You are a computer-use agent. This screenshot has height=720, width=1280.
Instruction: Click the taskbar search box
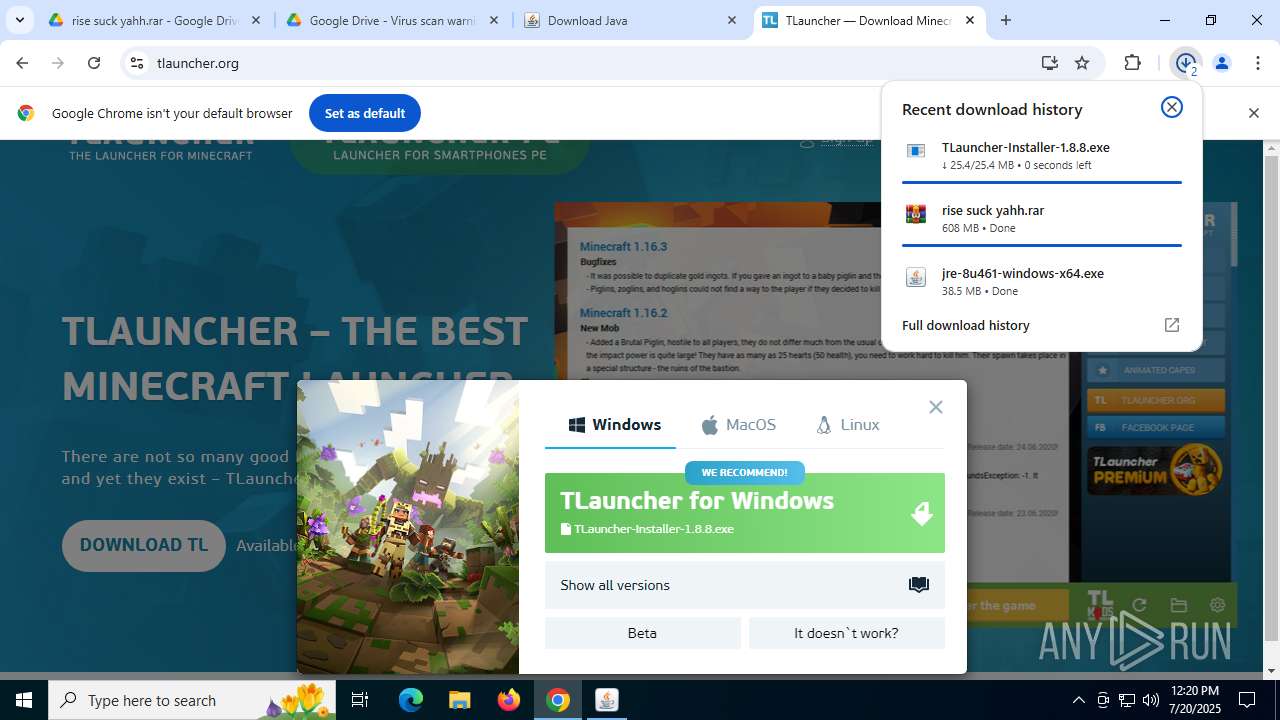[x=190, y=700]
